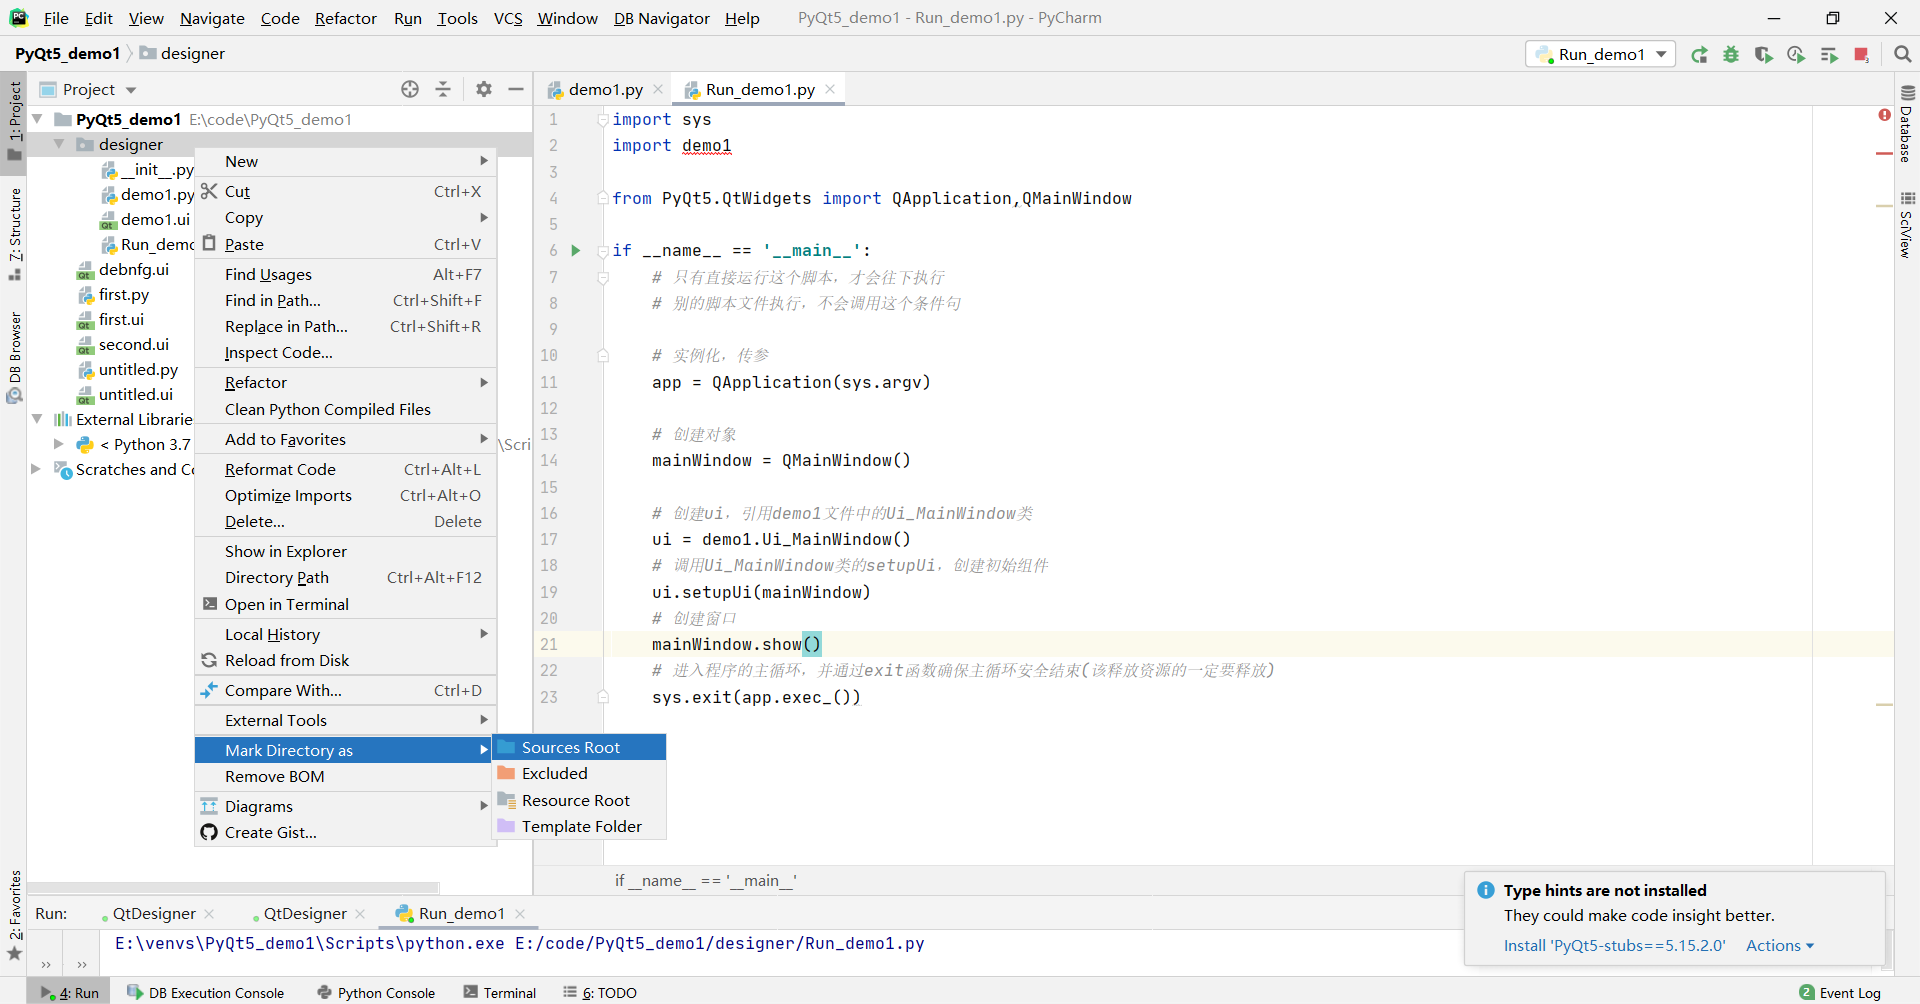Open Project view dropdown arrow
This screenshot has width=1920, height=1004.
[x=131, y=90]
